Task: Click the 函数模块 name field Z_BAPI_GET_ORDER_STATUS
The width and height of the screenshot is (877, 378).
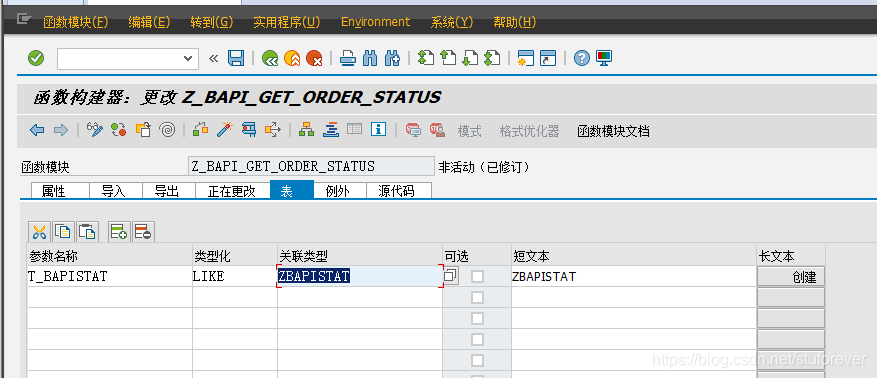Action: click(311, 167)
